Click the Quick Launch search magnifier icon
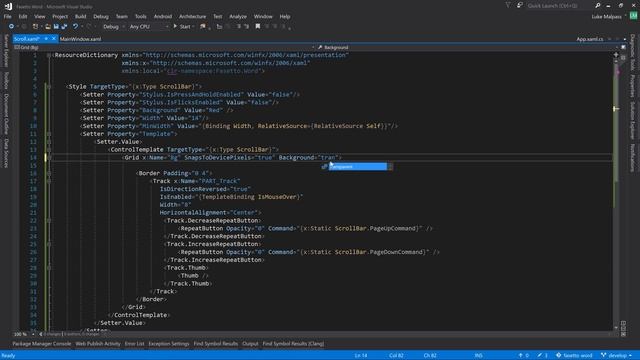Screen dimensions: 640x360 pyautogui.click(x=598, y=6)
